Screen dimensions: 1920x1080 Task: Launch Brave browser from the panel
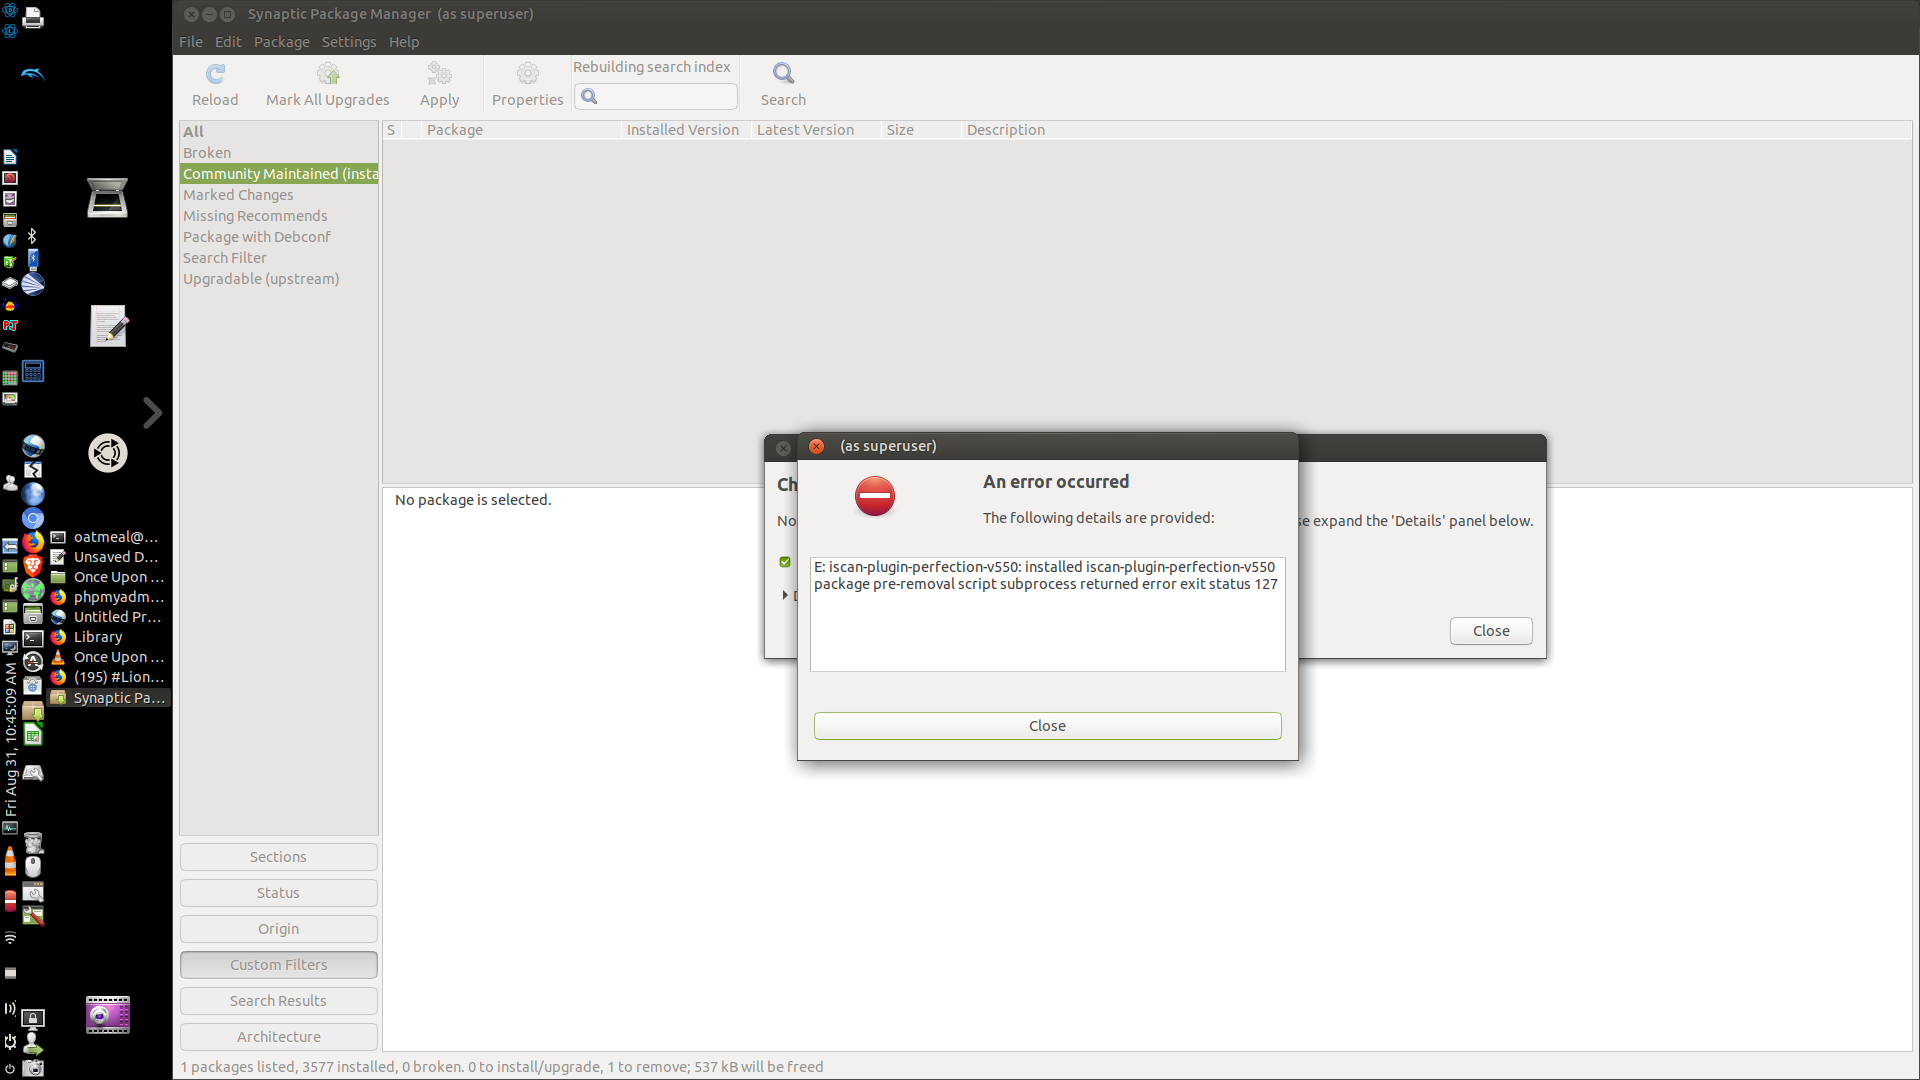point(33,566)
